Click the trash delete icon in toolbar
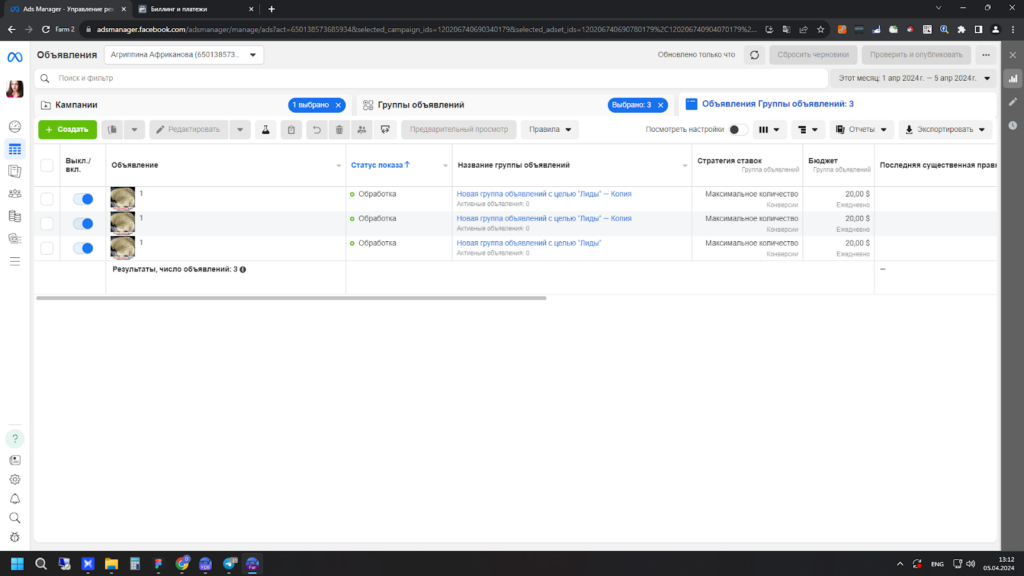 pyautogui.click(x=339, y=129)
